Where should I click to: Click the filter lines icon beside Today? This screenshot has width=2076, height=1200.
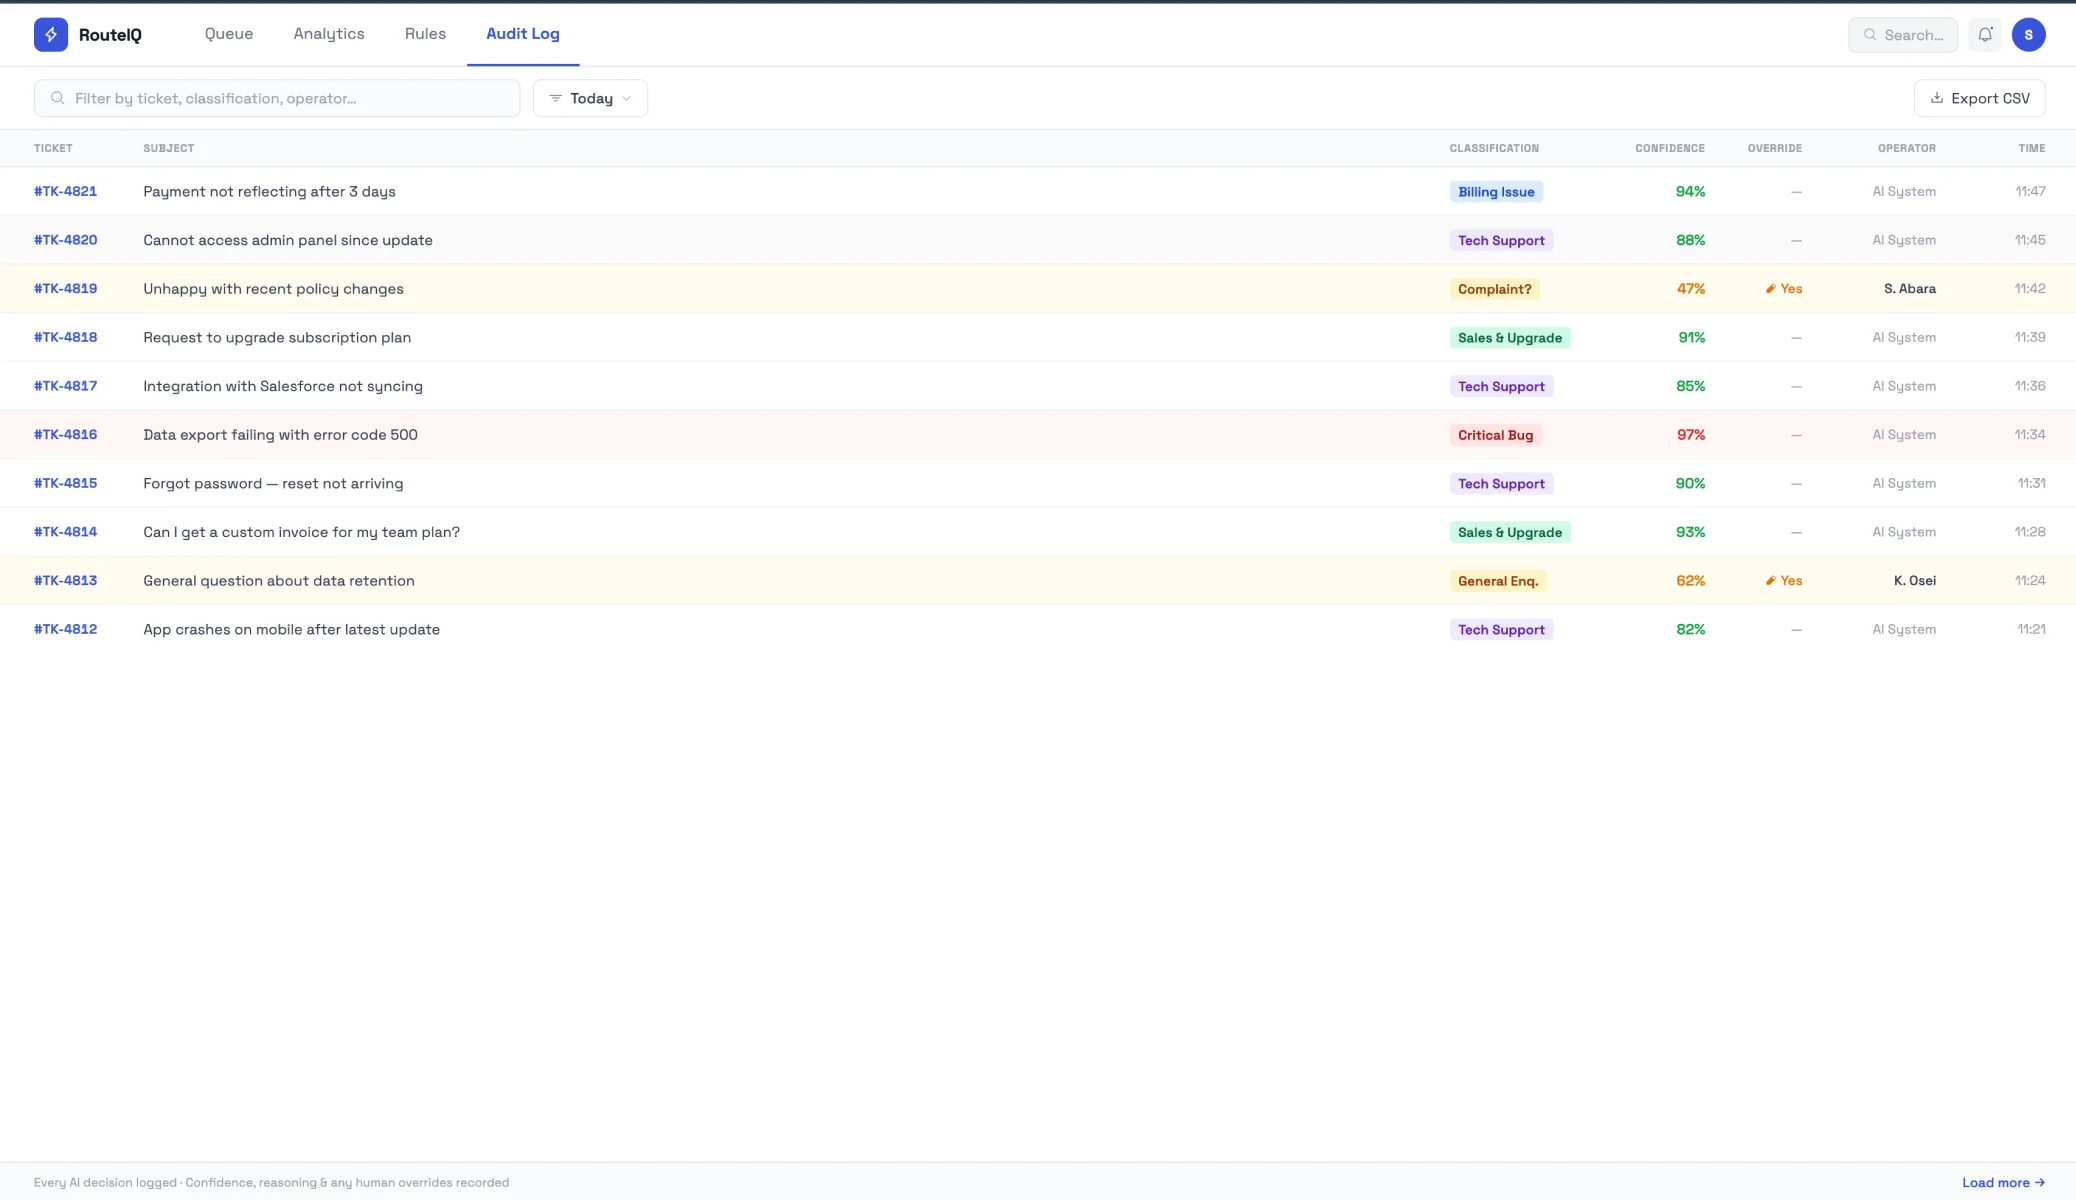click(x=555, y=98)
